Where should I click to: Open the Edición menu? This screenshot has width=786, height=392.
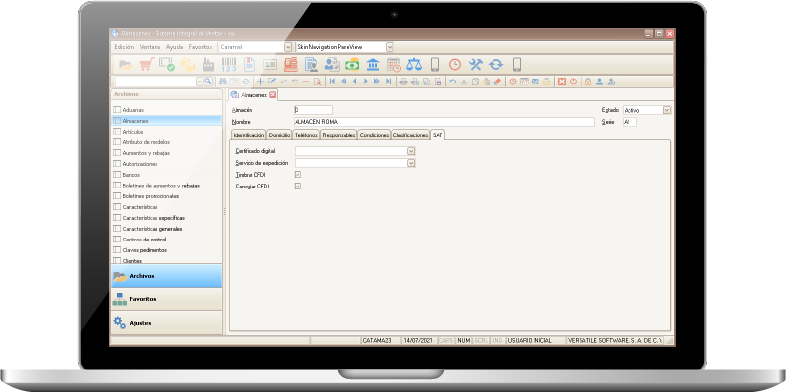click(124, 47)
